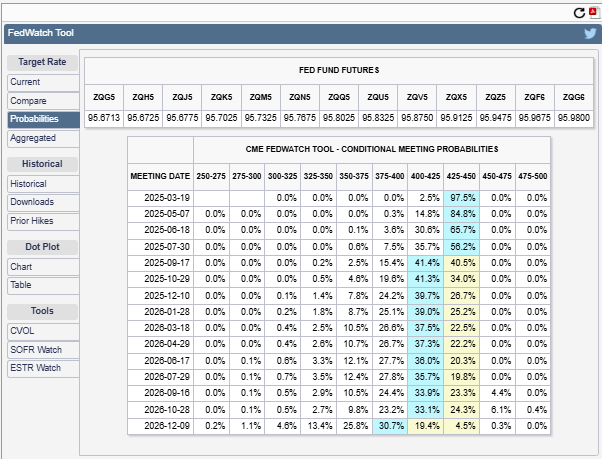Click the 250-275 rate column header
The width and height of the screenshot is (602, 459).
[211, 177]
